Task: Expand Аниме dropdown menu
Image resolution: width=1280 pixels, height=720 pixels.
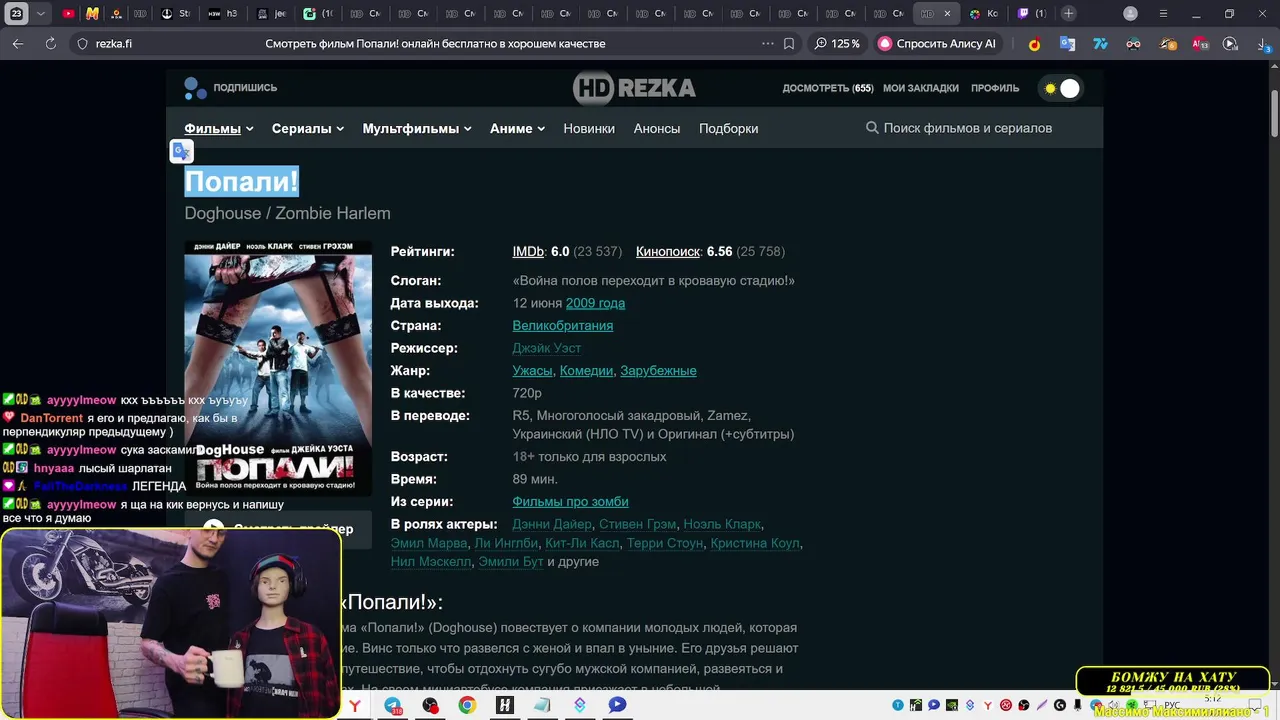Action: (x=517, y=128)
